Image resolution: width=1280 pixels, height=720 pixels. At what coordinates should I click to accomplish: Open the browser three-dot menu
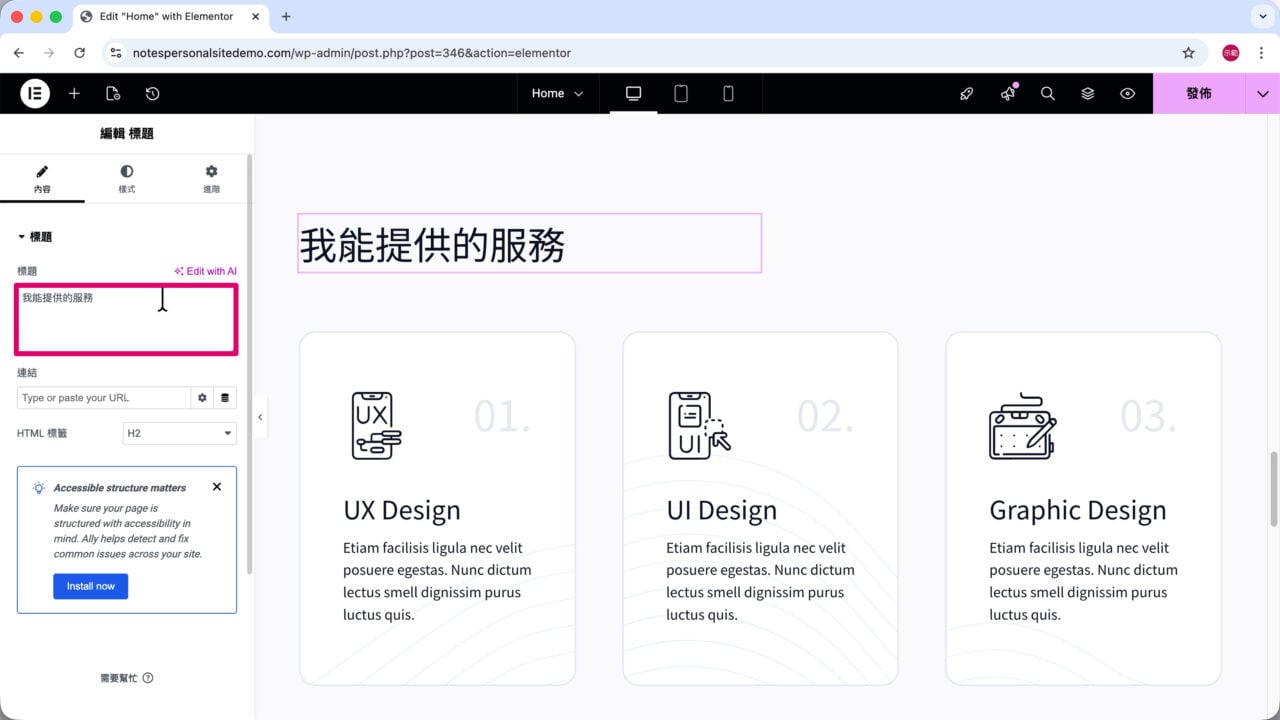click(x=1260, y=53)
